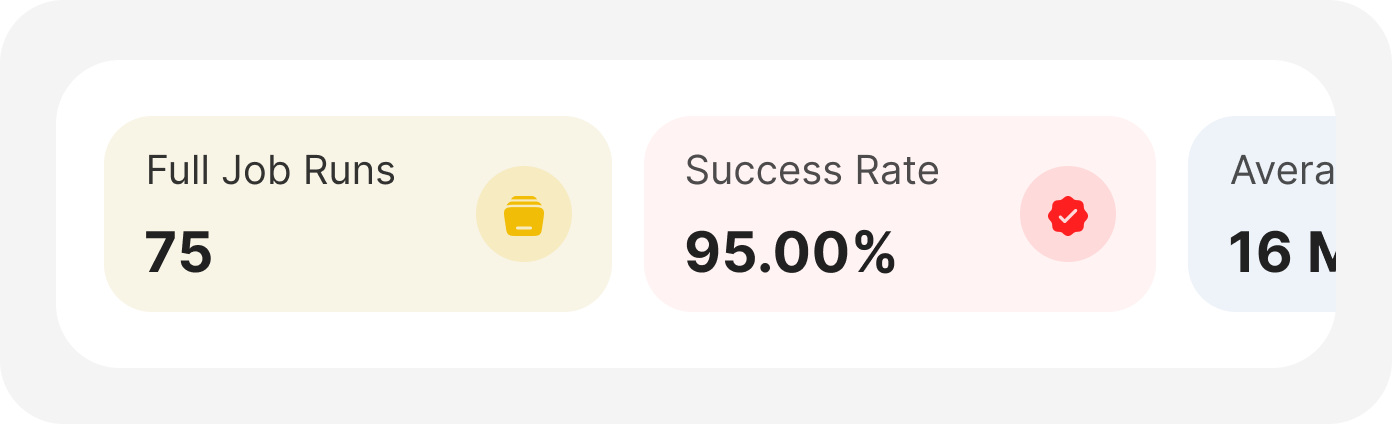The width and height of the screenshot is (1392, 424).
Task: Click the white panel area above Success Rate card
Action: click(900, 88)
